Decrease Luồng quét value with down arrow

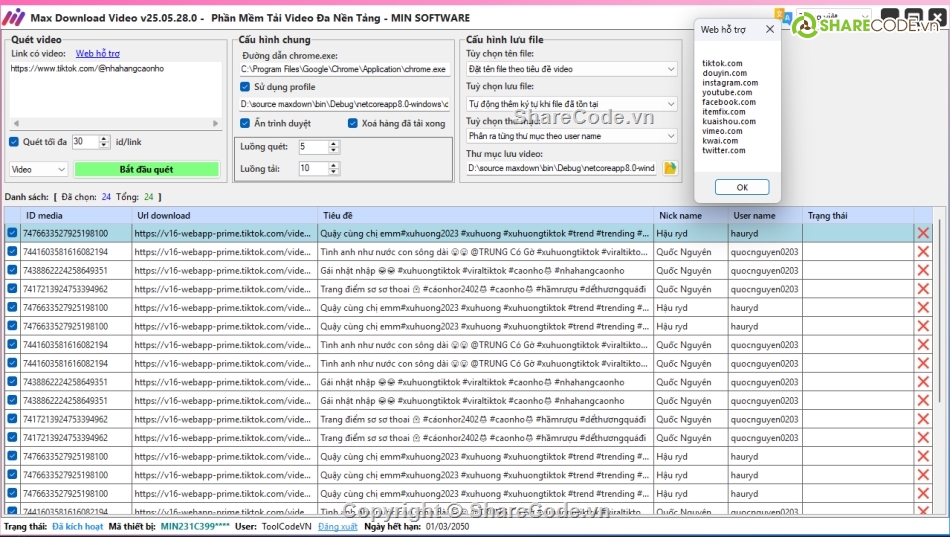[x=333, y=150]
